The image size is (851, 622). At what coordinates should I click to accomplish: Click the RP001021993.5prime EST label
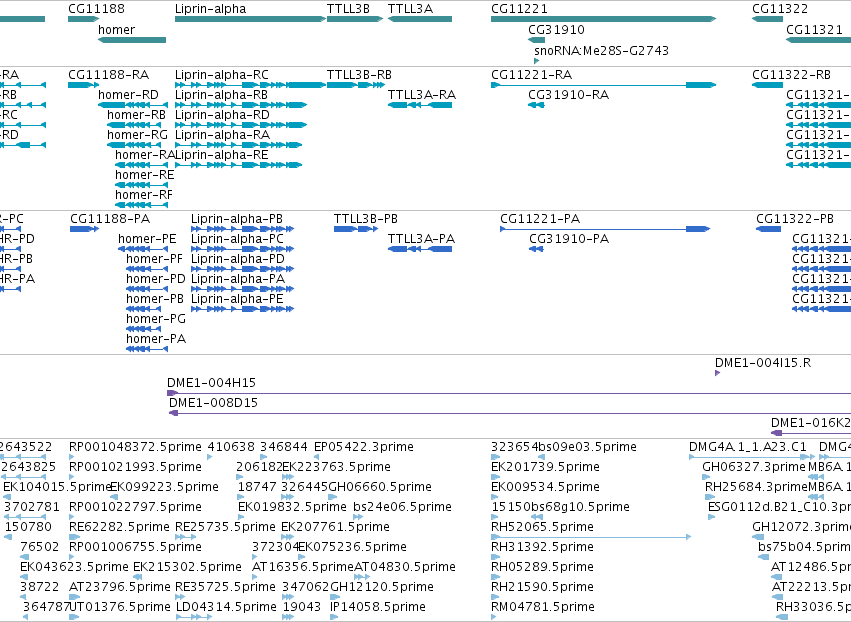point(135,467)
